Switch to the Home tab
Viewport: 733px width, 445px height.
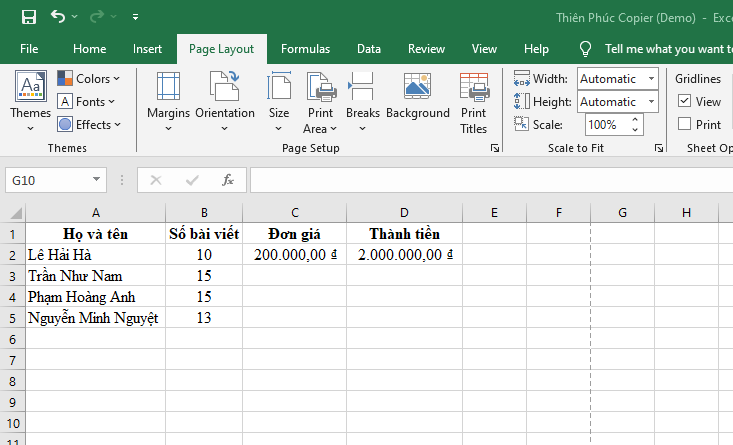[89, 49]
